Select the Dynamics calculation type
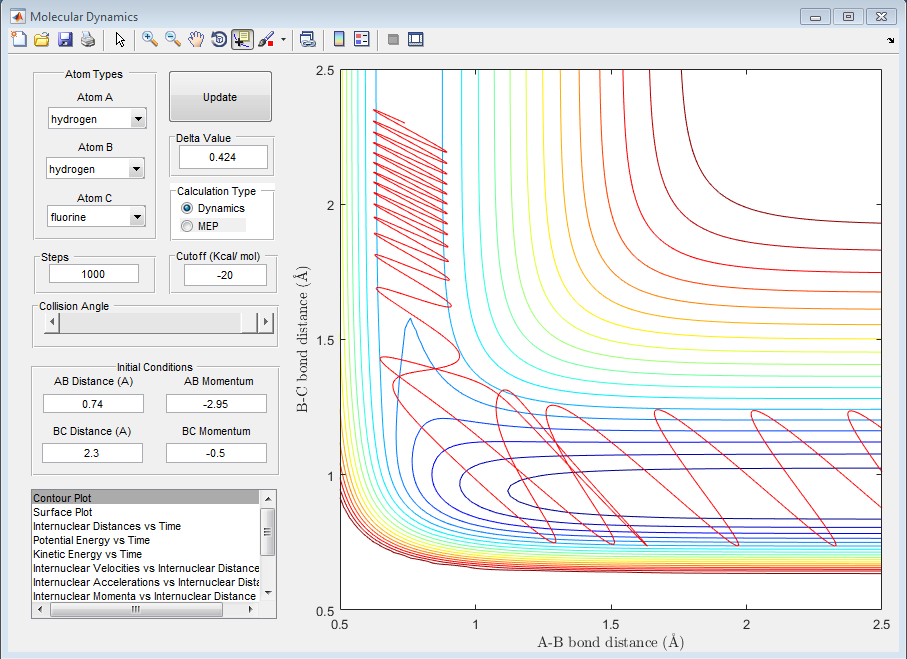The width and height of the screenshot is (907, 659). [x=187, y=208]
